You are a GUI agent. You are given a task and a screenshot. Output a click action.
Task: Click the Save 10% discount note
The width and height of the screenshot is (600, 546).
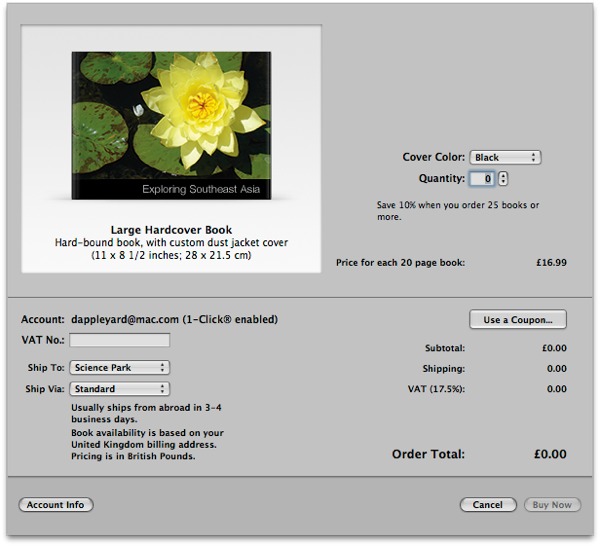click(x=458, y=211)
